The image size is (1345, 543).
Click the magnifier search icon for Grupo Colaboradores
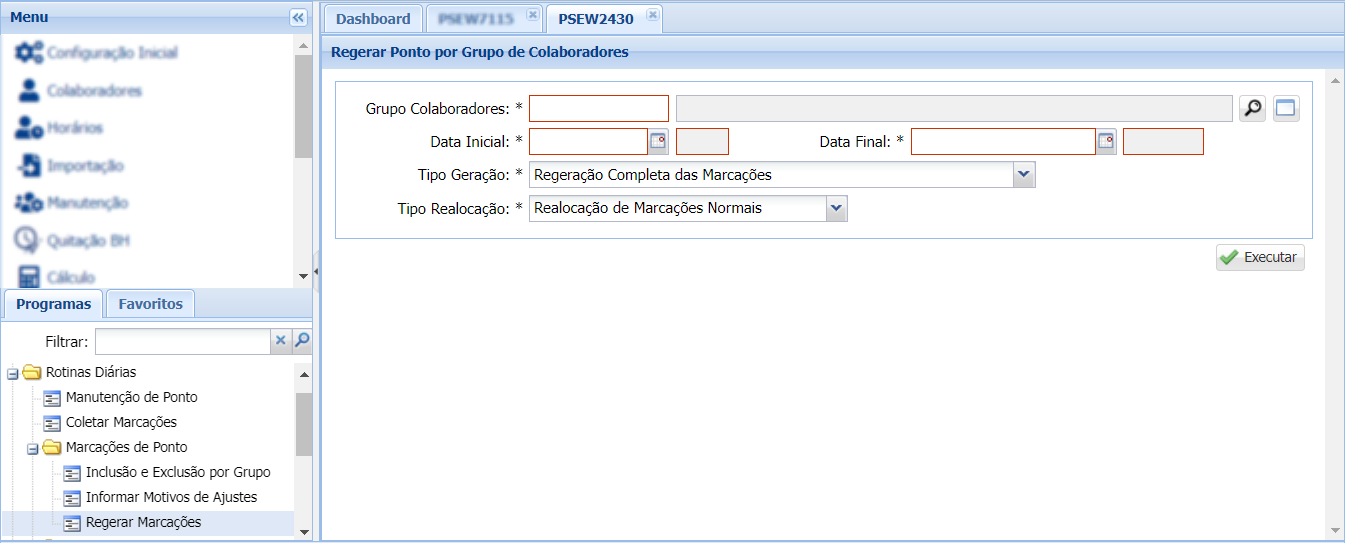1252,109
